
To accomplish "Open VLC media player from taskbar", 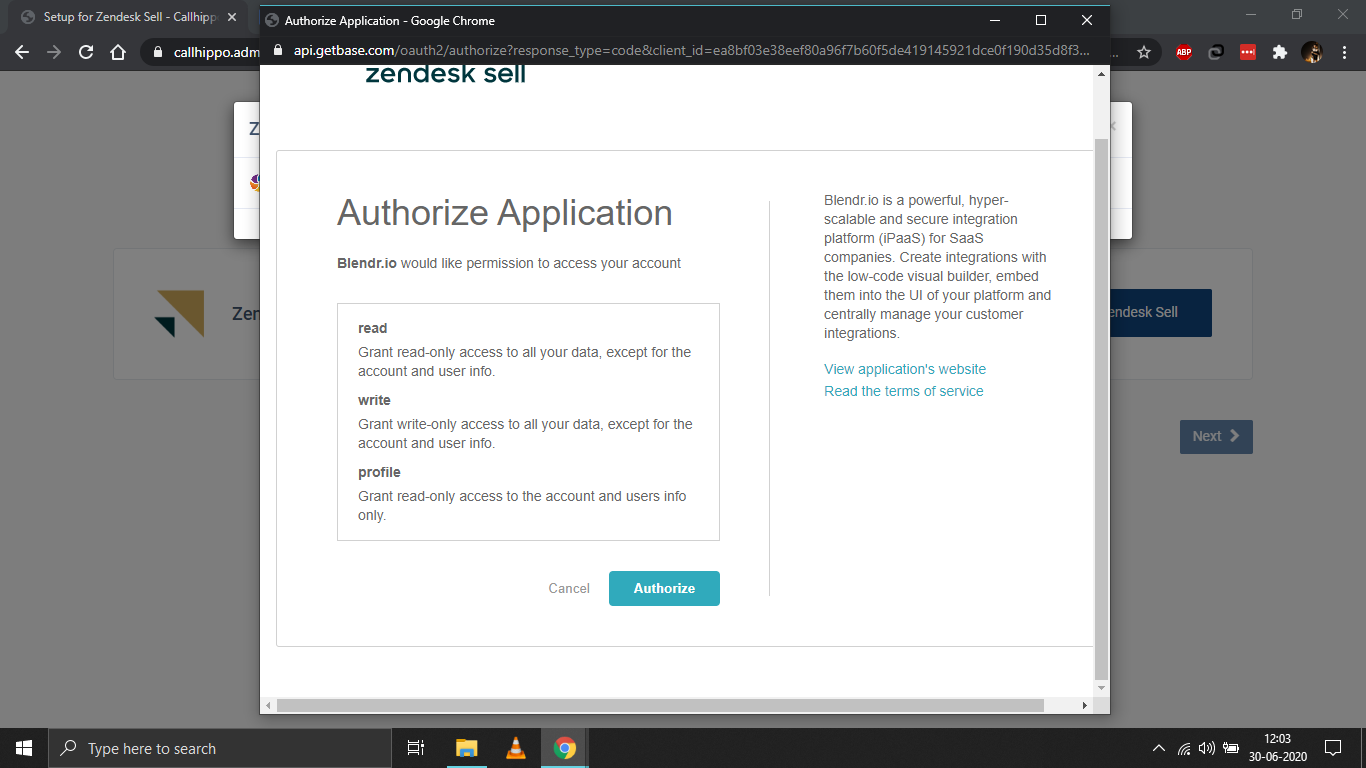I will 516,748.
